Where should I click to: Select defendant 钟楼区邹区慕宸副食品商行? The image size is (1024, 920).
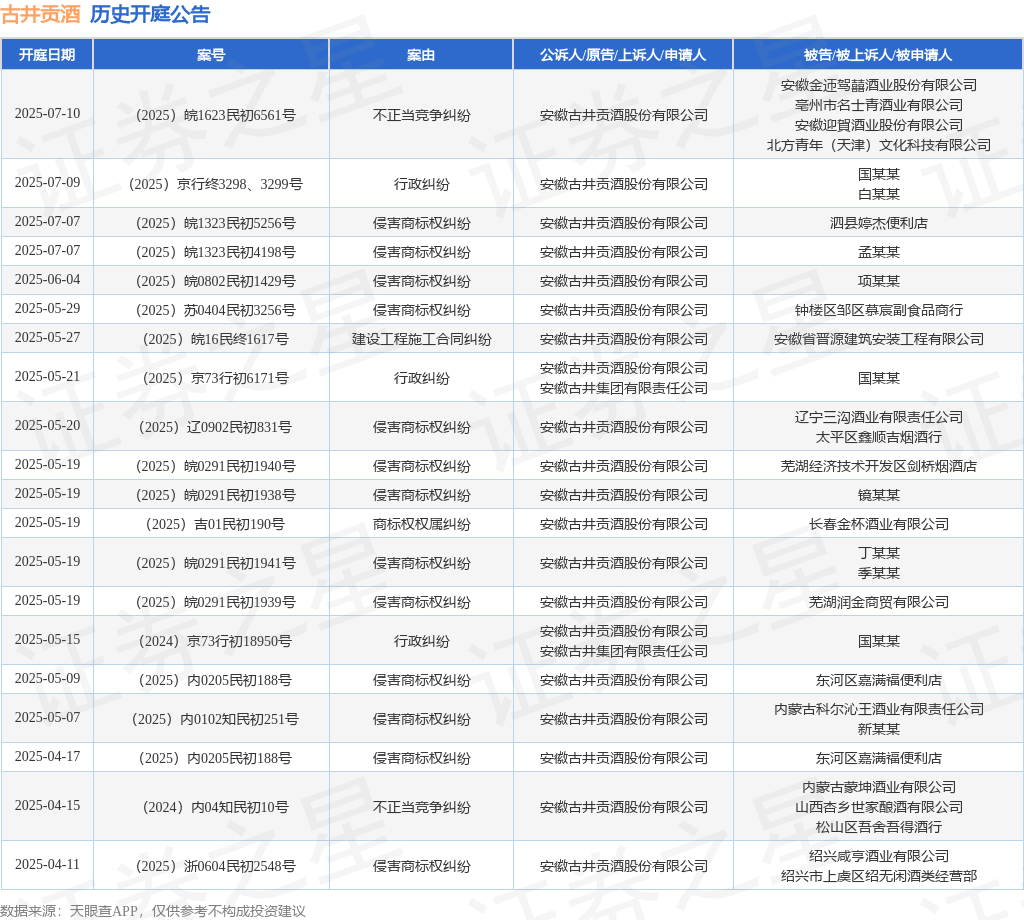tap(879, 310)
